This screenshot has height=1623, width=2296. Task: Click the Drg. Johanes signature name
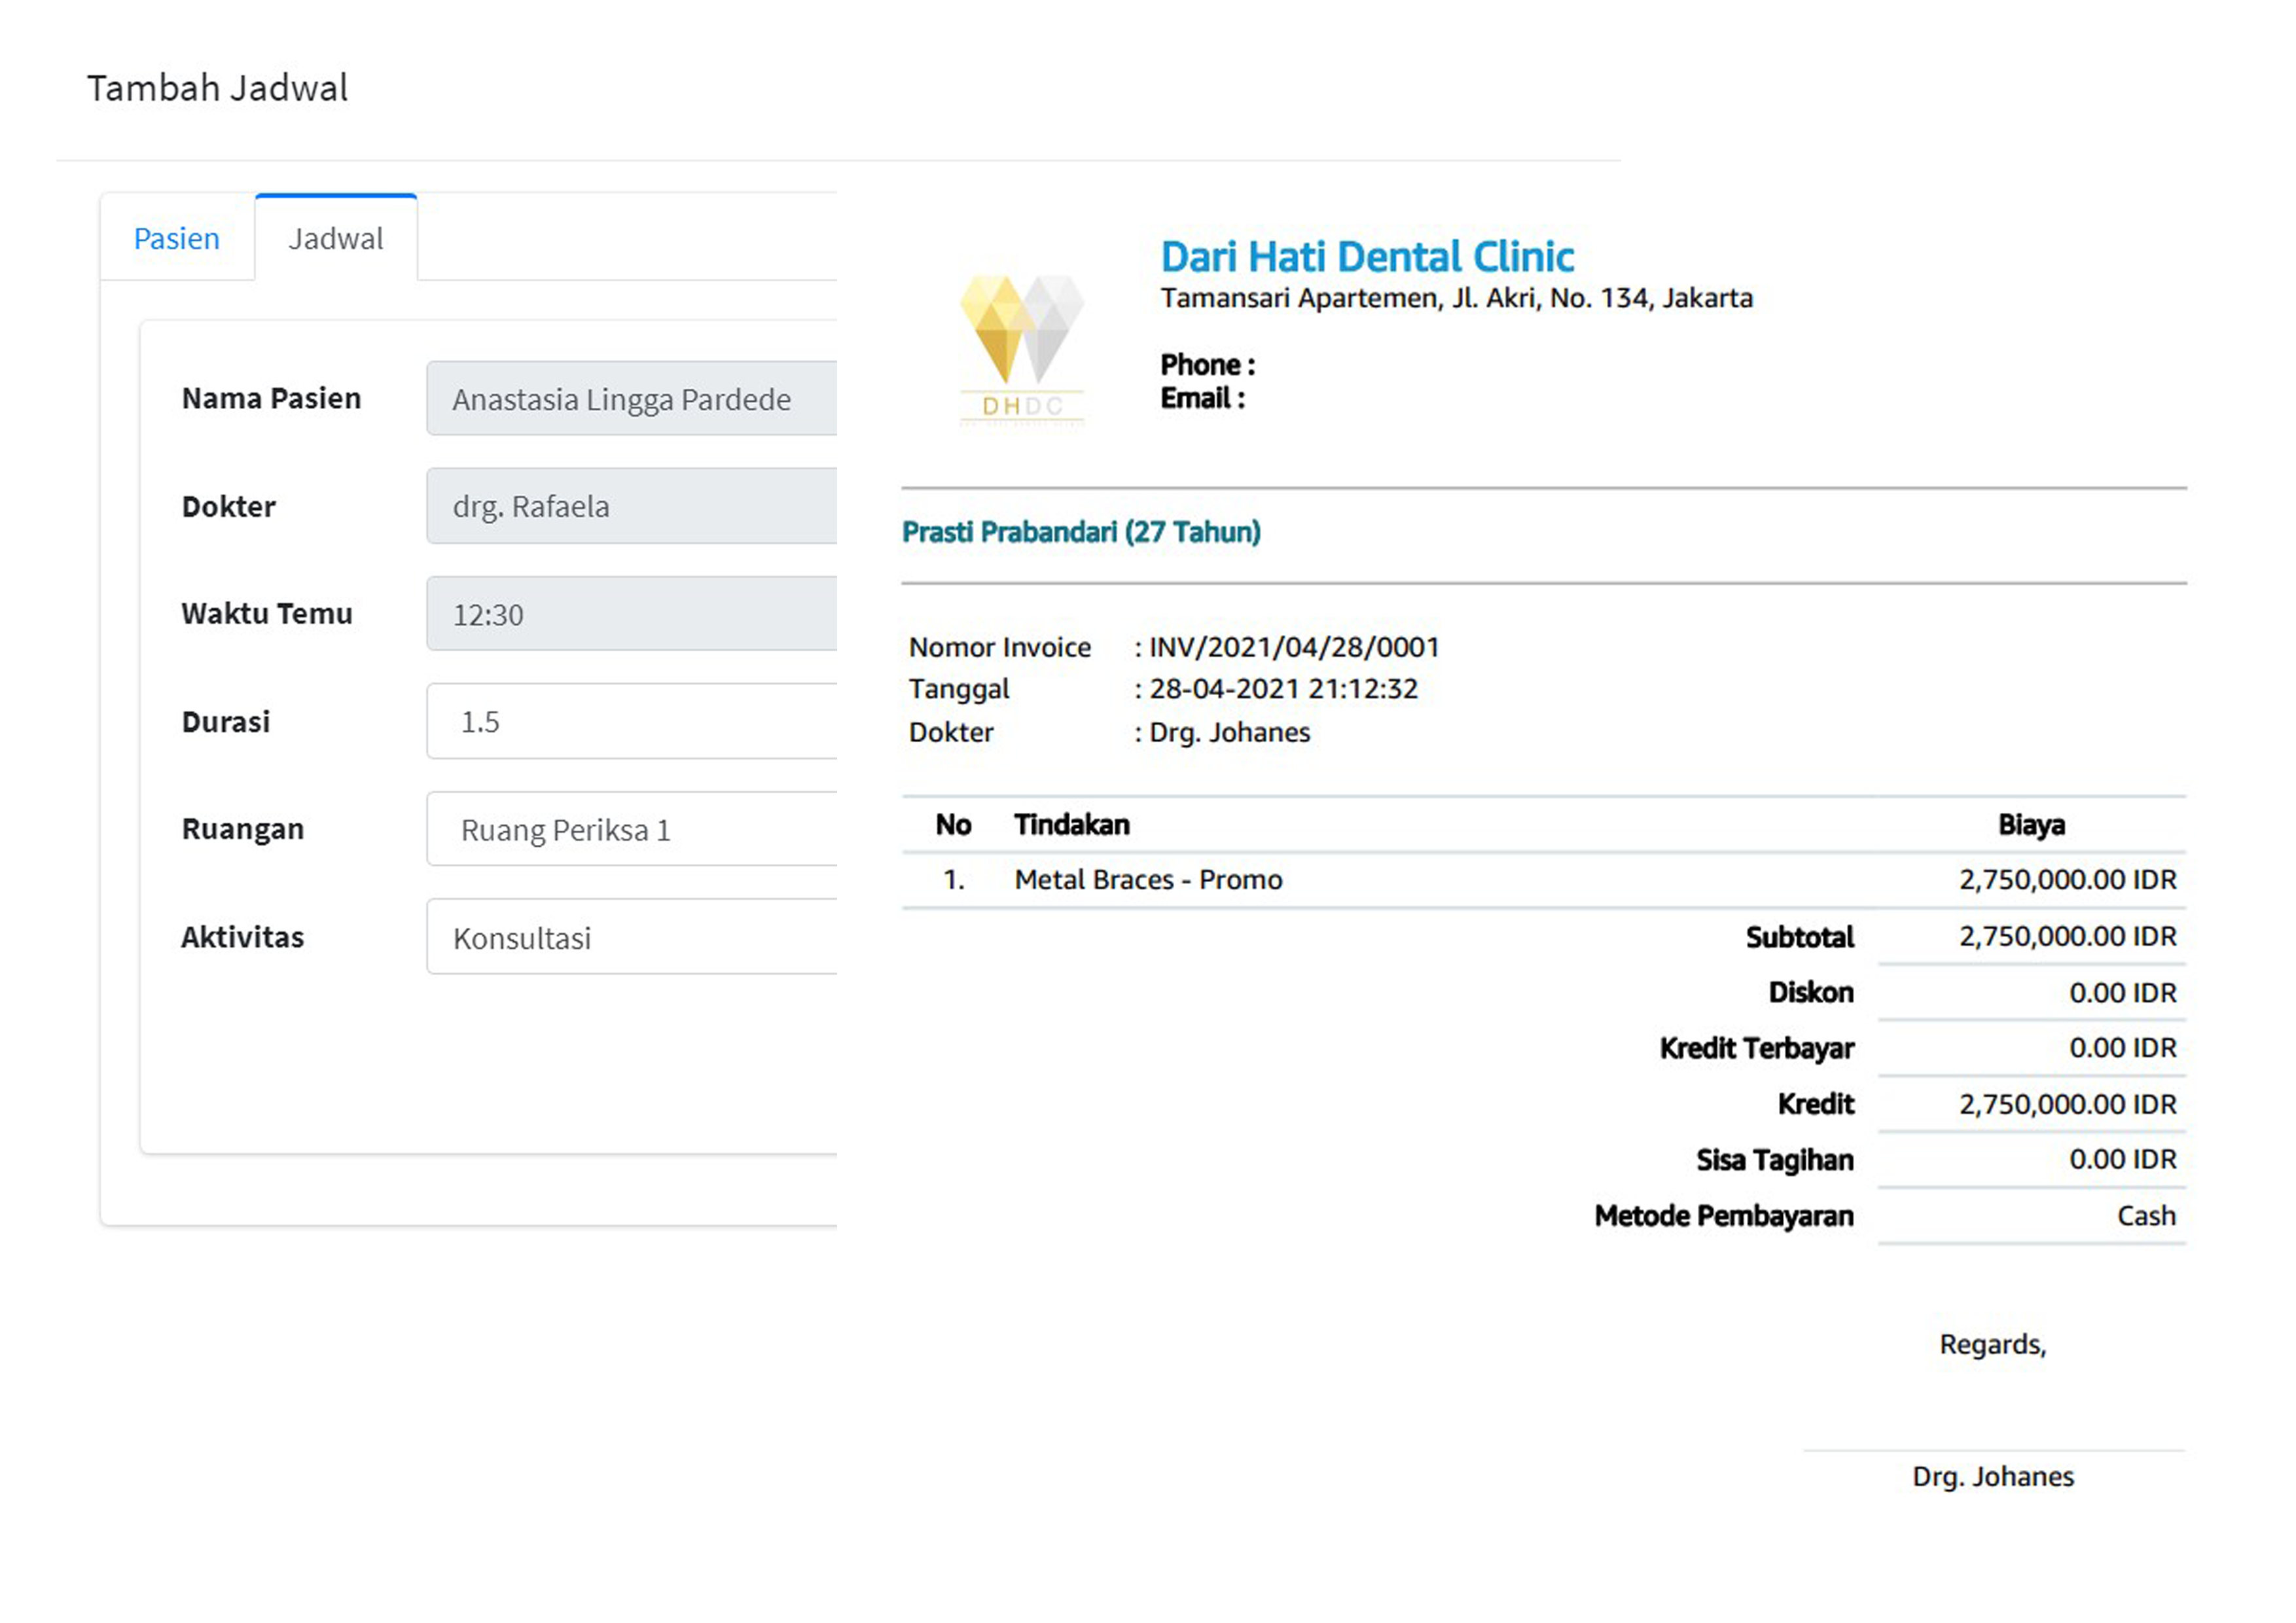pyautogui.click(x=1992, y=1477)
